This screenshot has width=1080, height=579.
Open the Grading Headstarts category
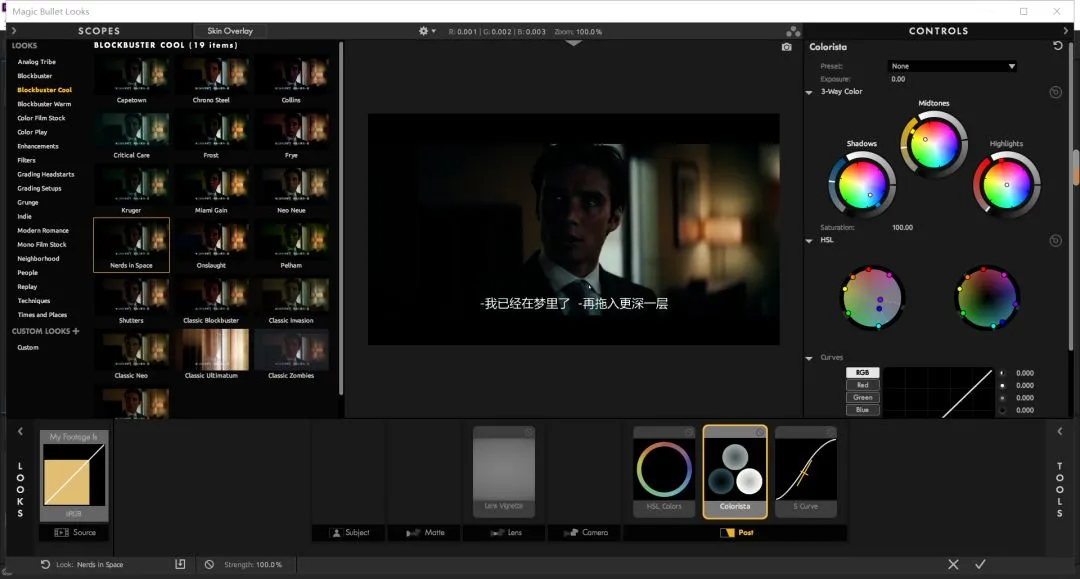[45, 174]
